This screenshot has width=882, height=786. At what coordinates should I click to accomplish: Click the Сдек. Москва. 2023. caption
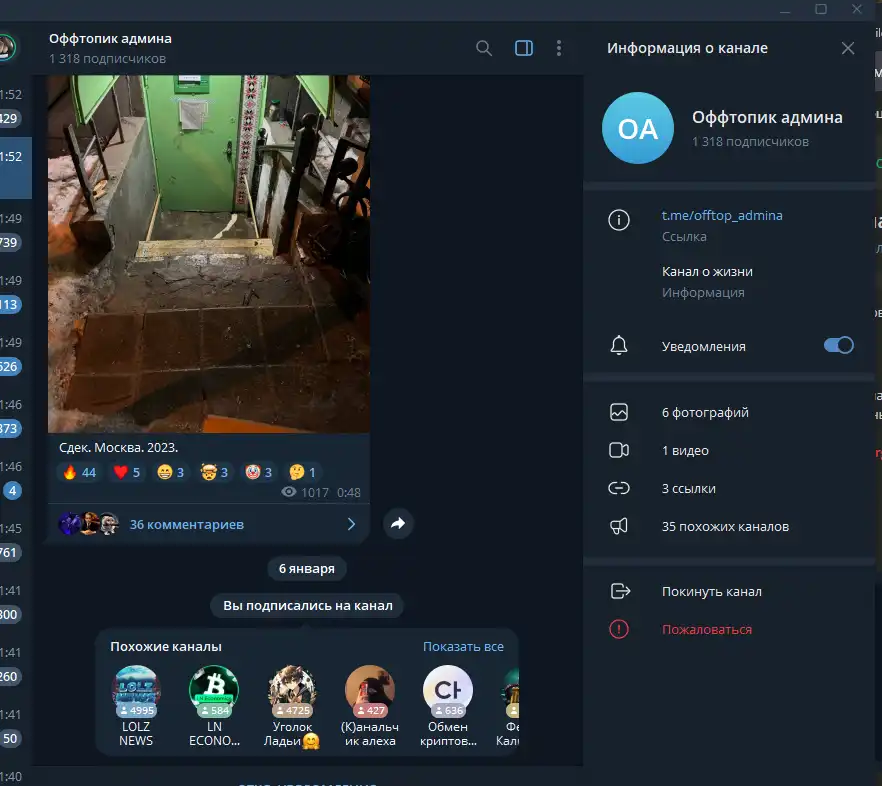click(119, 448)
